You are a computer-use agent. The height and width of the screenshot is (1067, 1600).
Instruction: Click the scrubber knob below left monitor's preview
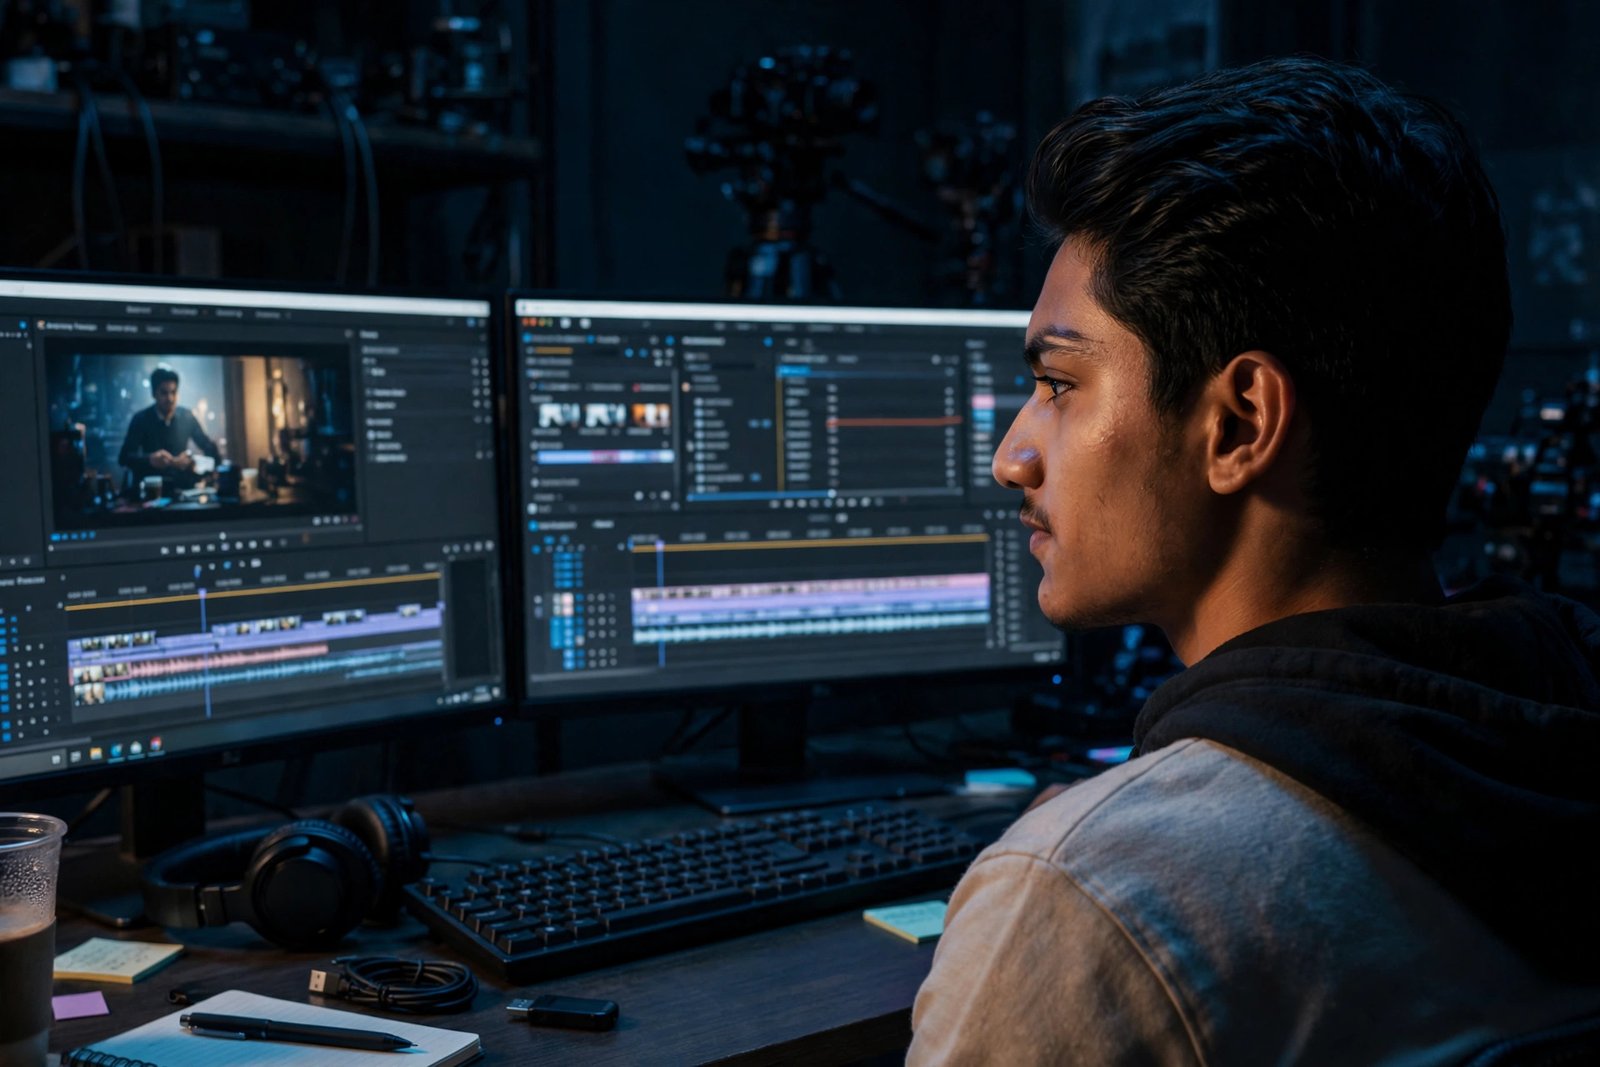click(x=222, y=537)
